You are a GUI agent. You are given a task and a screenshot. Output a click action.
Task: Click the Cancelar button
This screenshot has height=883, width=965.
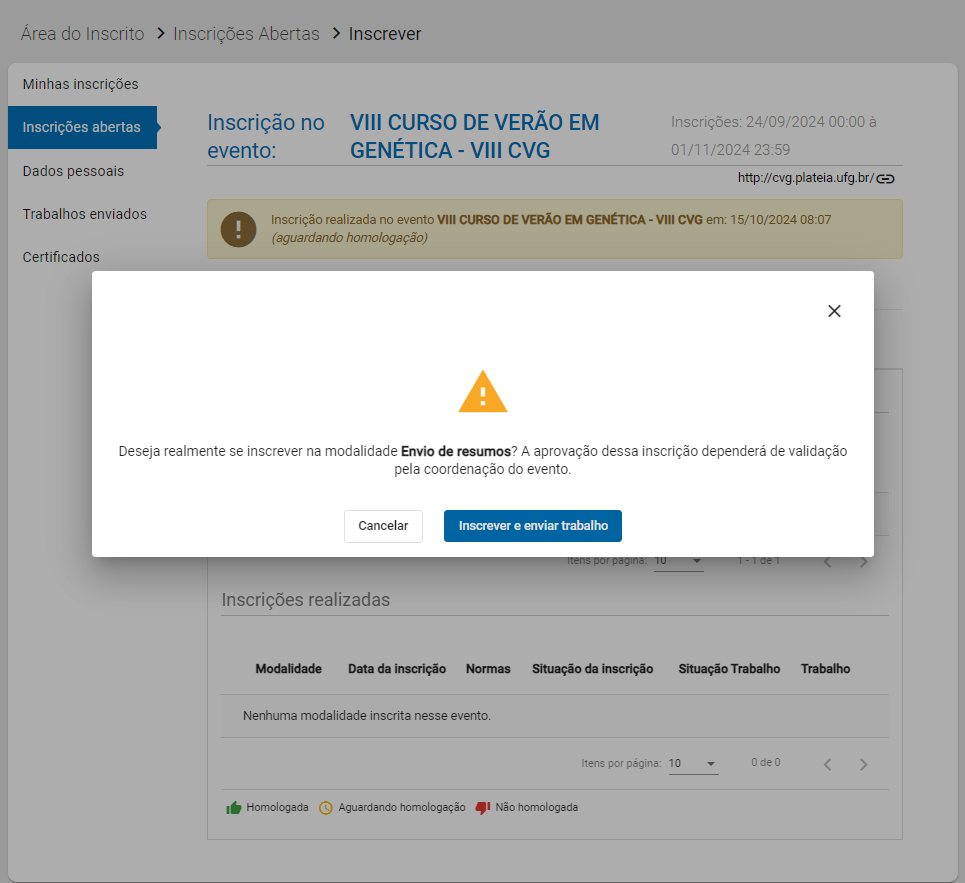383,526
